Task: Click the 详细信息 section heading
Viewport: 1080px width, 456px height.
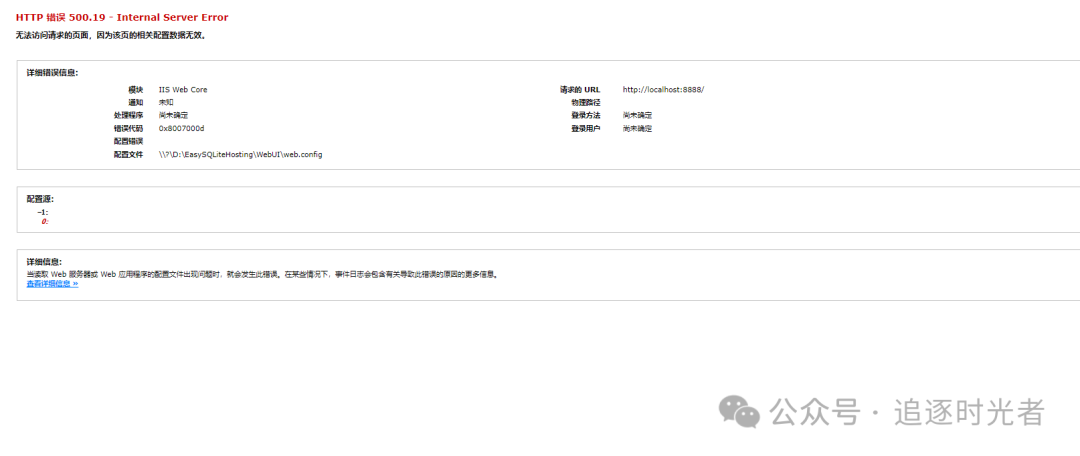Action: click(x=44, y=262)
